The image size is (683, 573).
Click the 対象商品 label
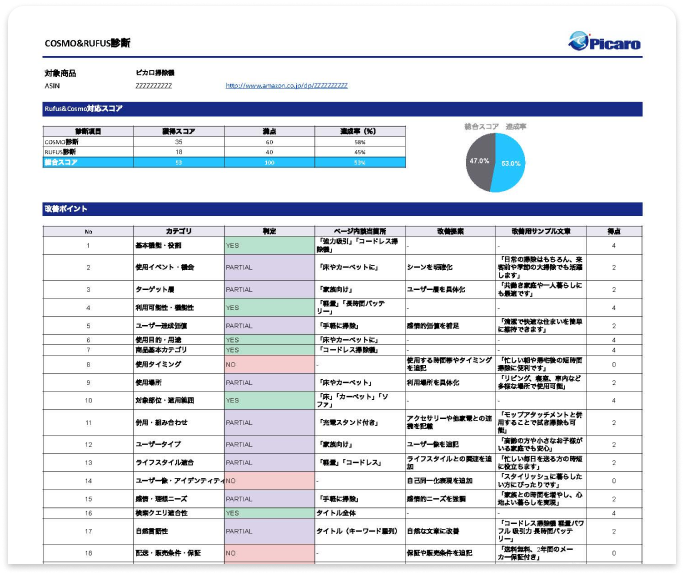(60, 73)
